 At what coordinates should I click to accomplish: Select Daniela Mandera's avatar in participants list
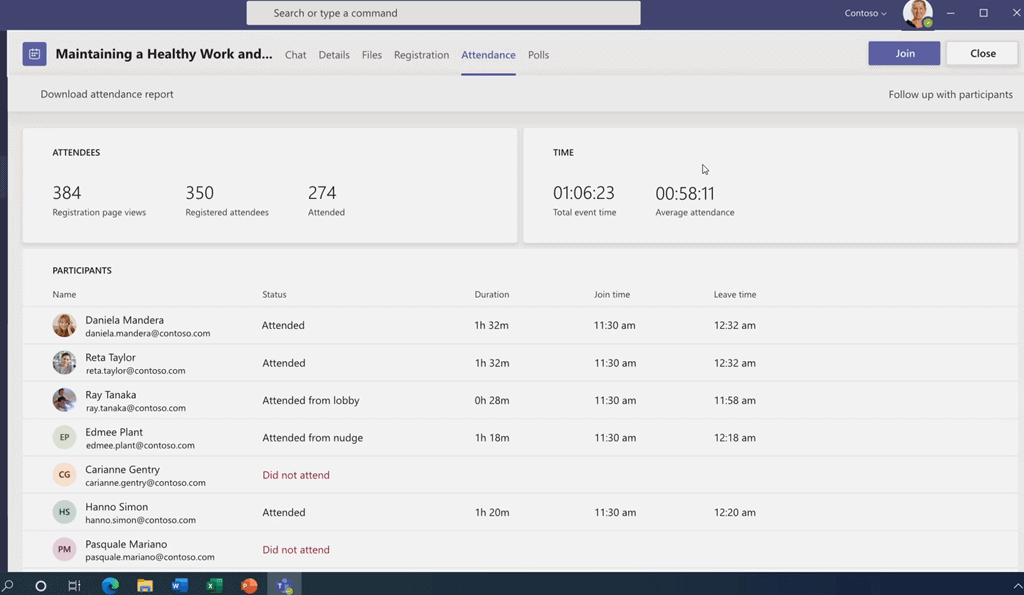point(64,326)
